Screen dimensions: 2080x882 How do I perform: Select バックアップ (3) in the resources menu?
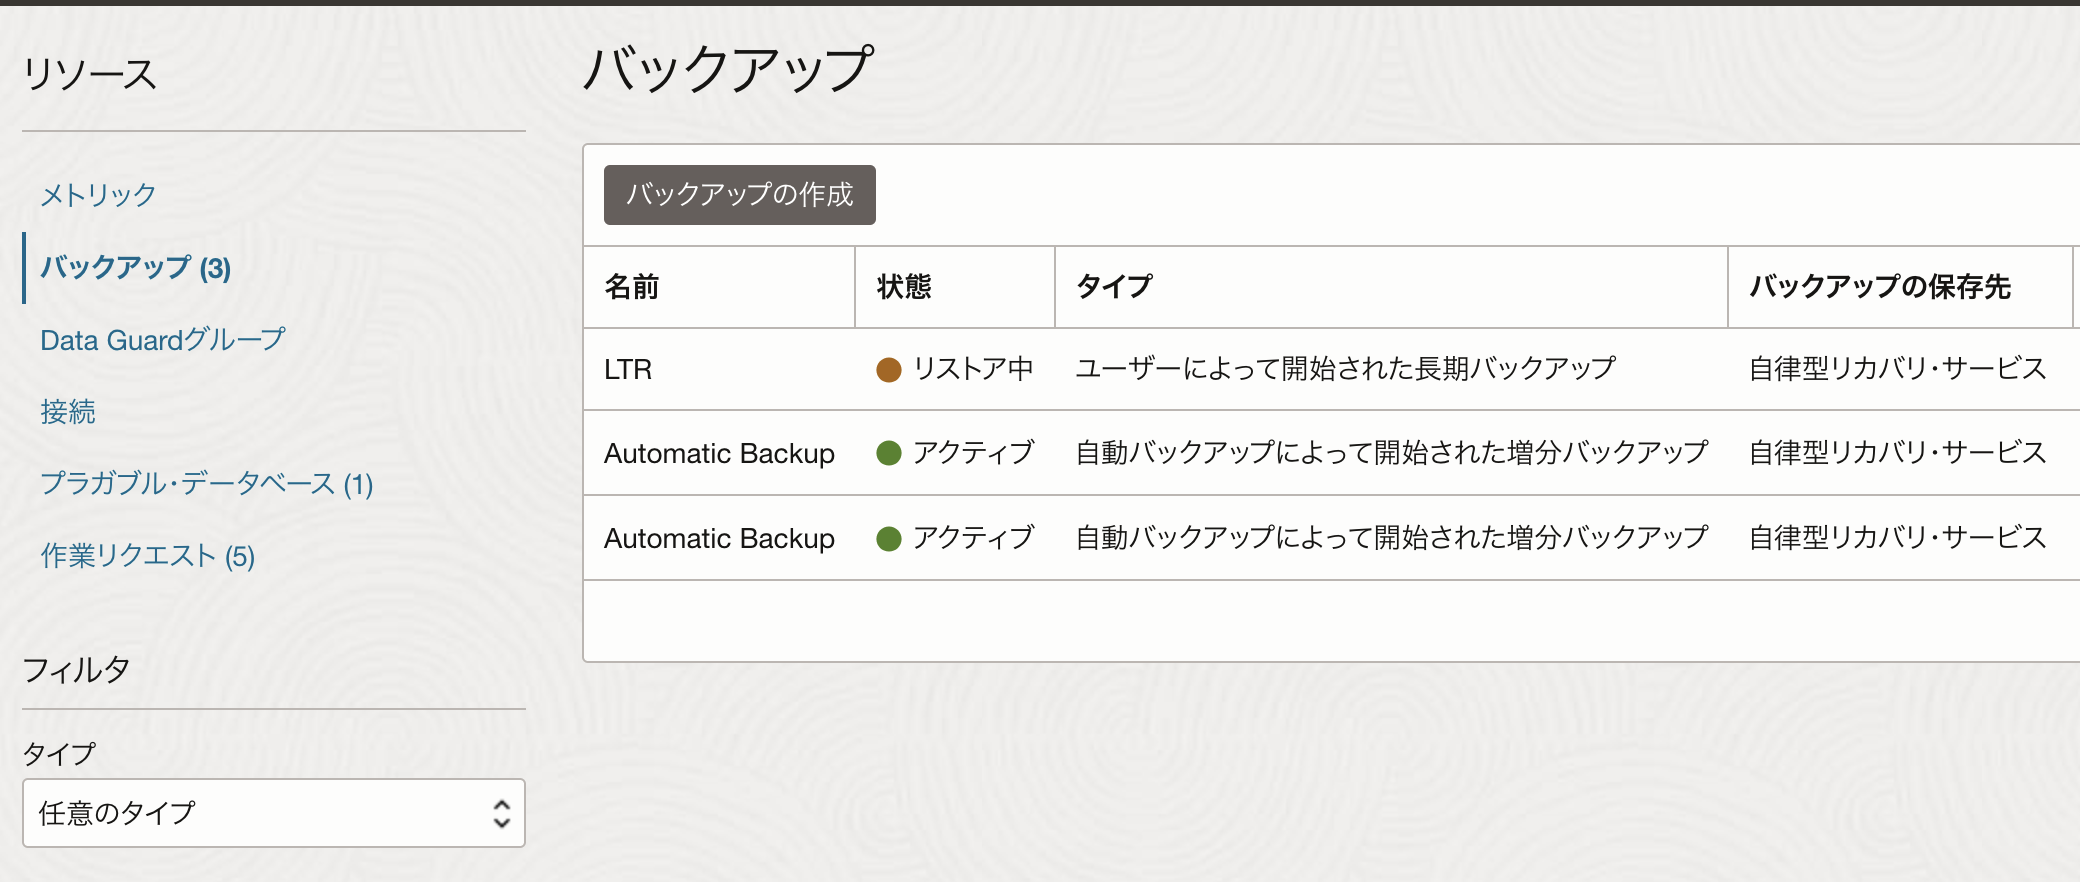coord(136,268)
